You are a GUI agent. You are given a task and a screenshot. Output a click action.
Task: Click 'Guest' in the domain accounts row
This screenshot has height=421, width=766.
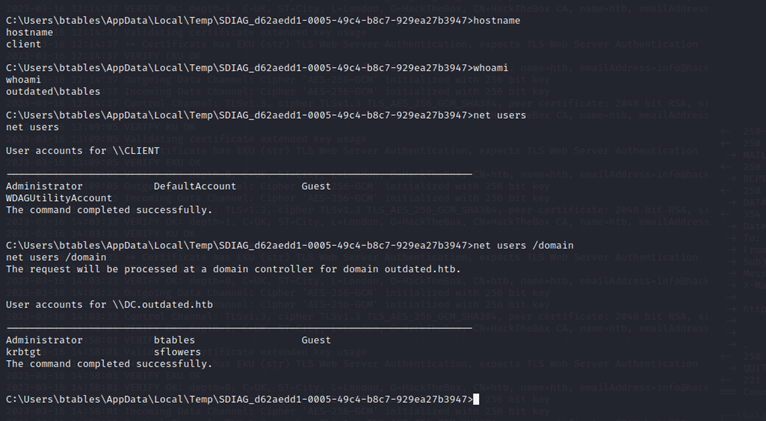click(316, 340)
